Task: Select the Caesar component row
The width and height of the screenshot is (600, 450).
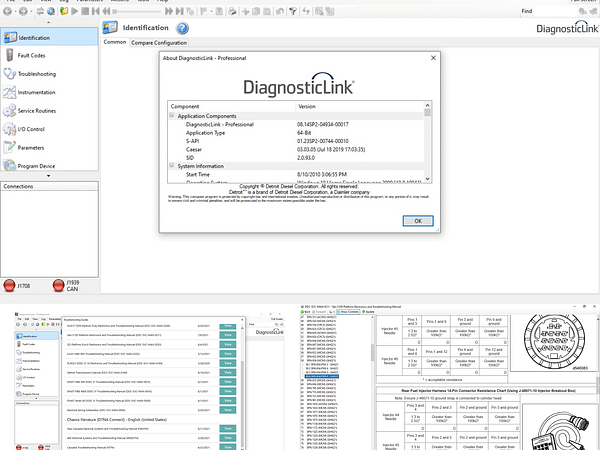Action: click(x=297, y=150)
